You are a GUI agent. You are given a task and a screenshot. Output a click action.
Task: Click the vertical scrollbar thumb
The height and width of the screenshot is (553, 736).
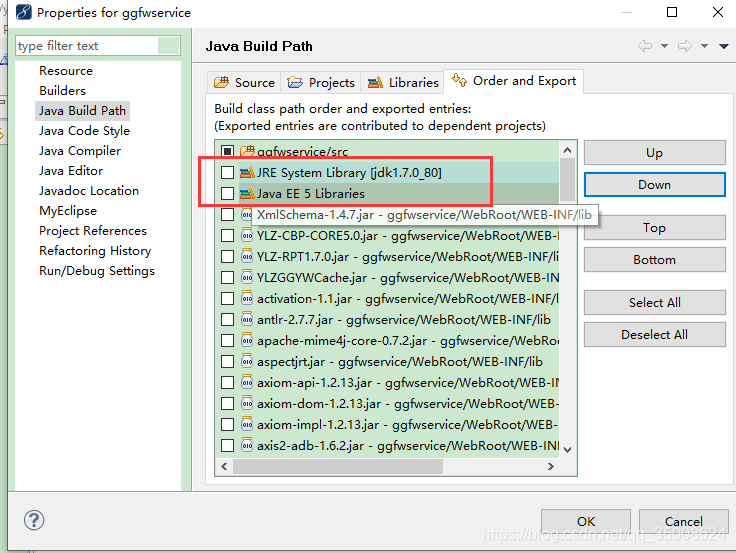(567, 180)
